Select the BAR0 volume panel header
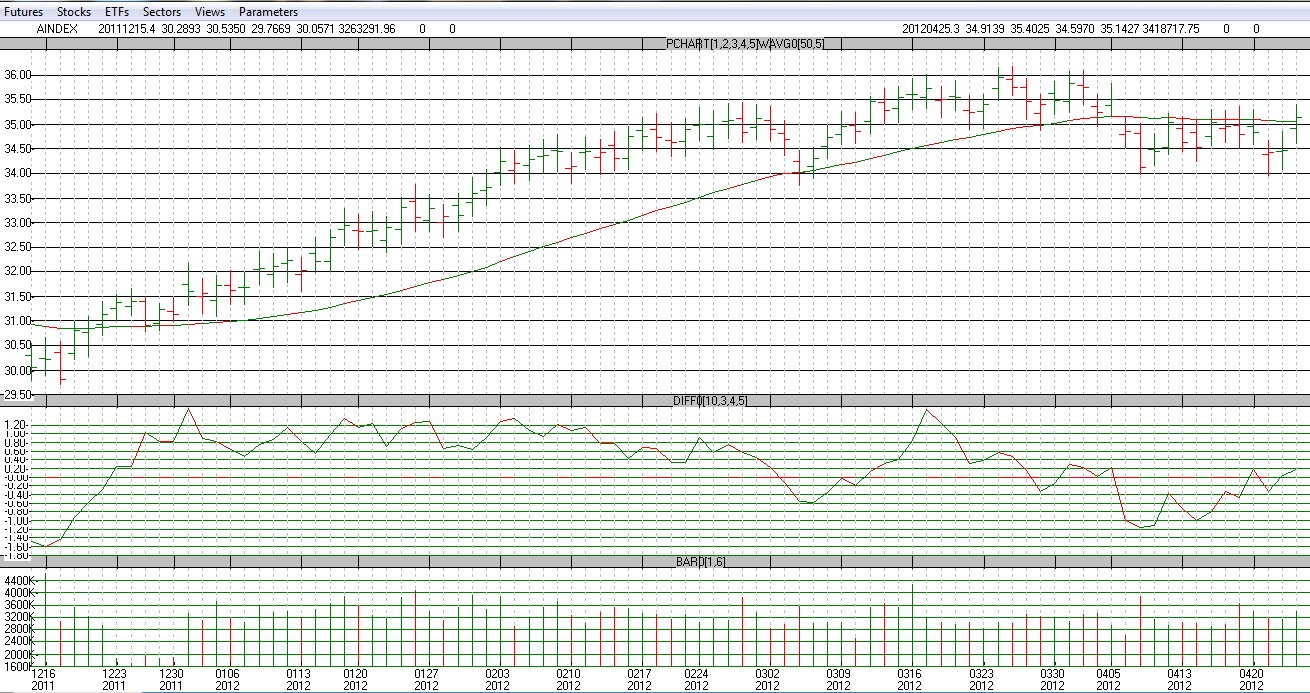The image size is (1310, 693). (700, 562)
